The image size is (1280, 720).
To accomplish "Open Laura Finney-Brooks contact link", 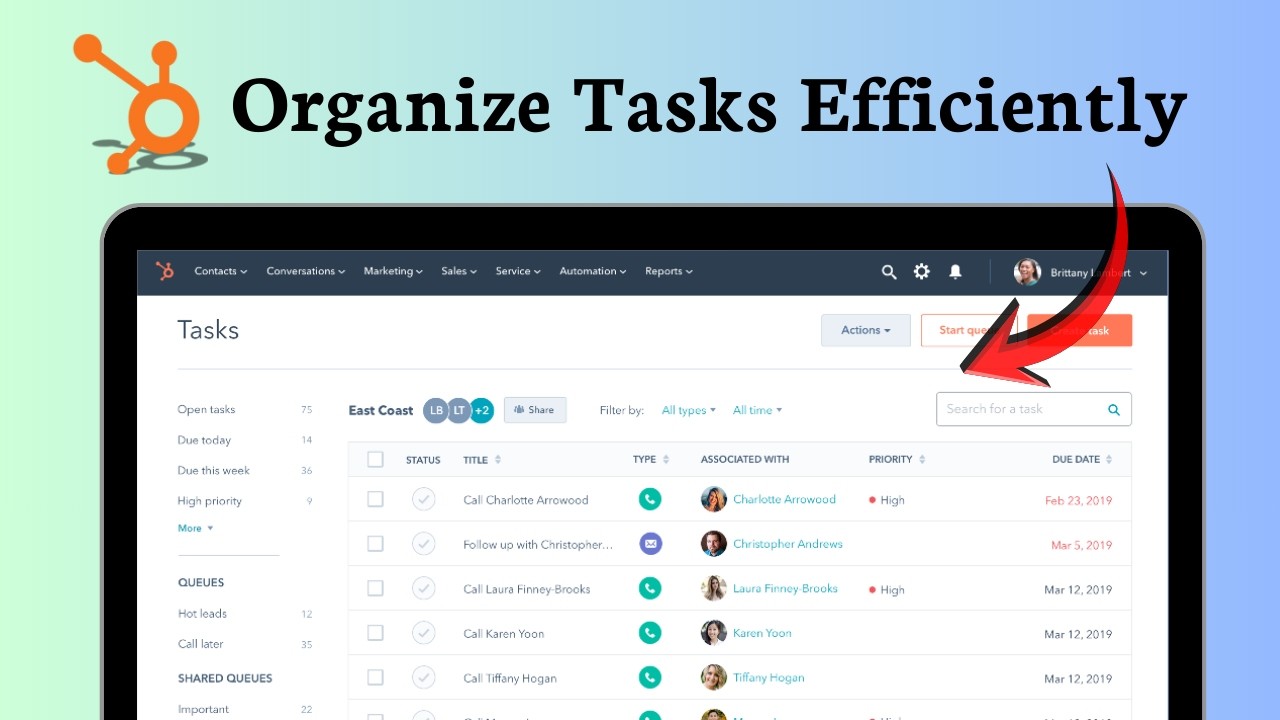I will (x=785, y=588).
